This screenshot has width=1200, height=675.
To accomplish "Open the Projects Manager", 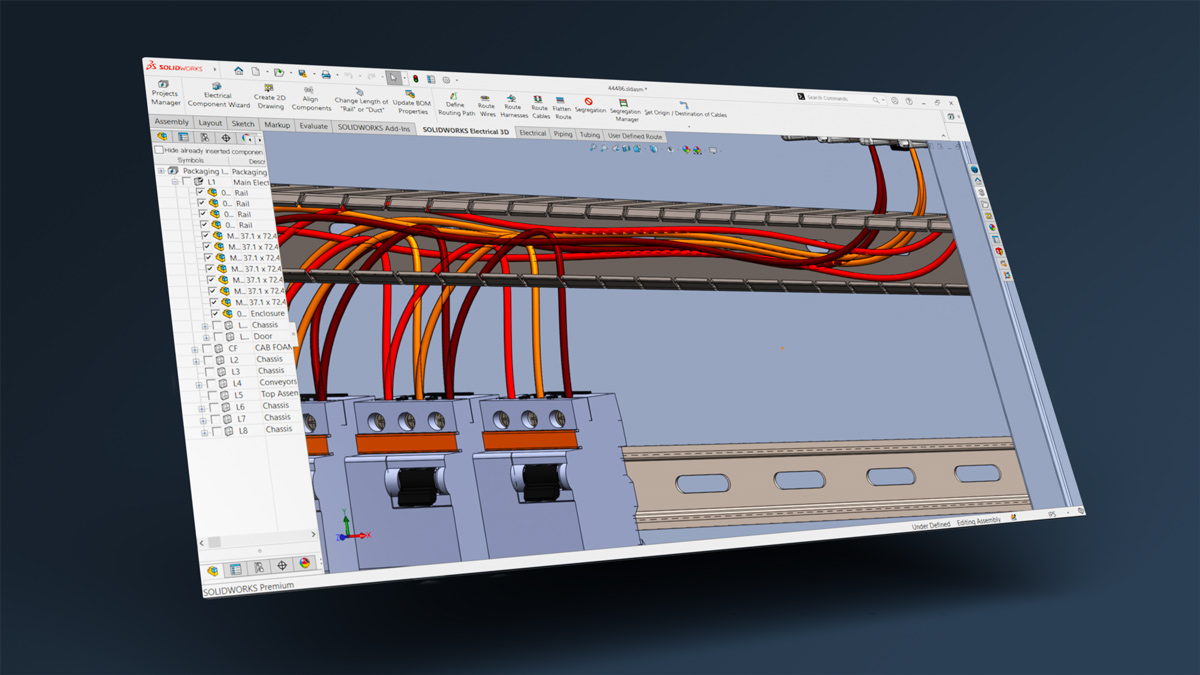I will point(166,94).
